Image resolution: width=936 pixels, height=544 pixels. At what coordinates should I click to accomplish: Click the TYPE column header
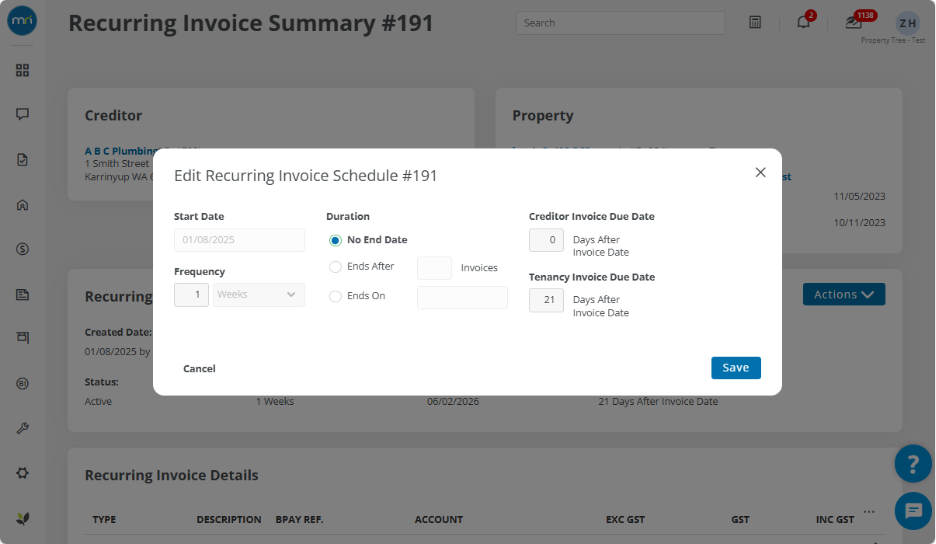104,520
